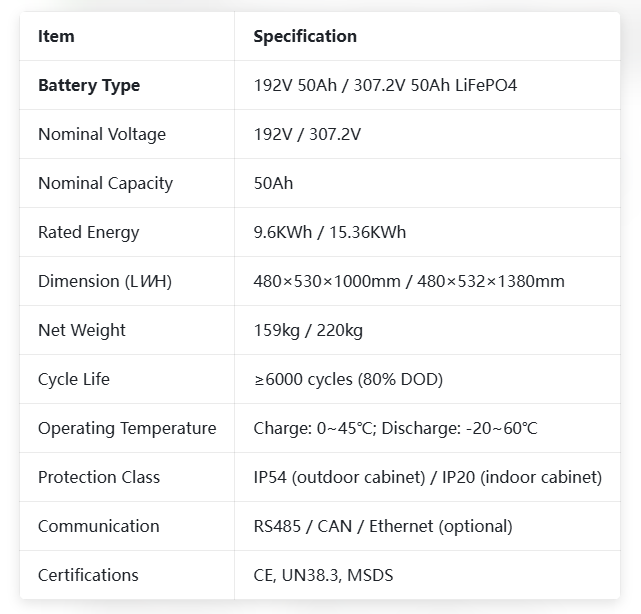Select the "Nominal Capacity" label cell
The image size is (641, 614).
pyautogui.click(x=105, y=183)
